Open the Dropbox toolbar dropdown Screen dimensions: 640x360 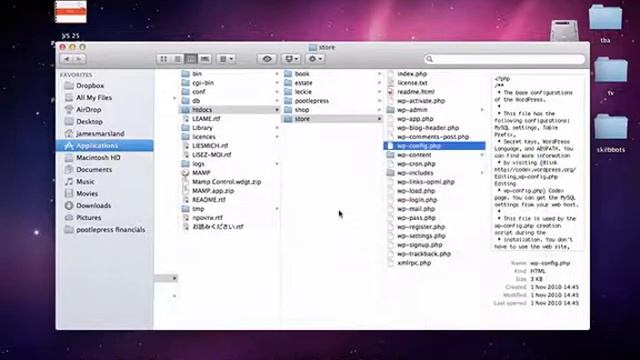point(291,59)
